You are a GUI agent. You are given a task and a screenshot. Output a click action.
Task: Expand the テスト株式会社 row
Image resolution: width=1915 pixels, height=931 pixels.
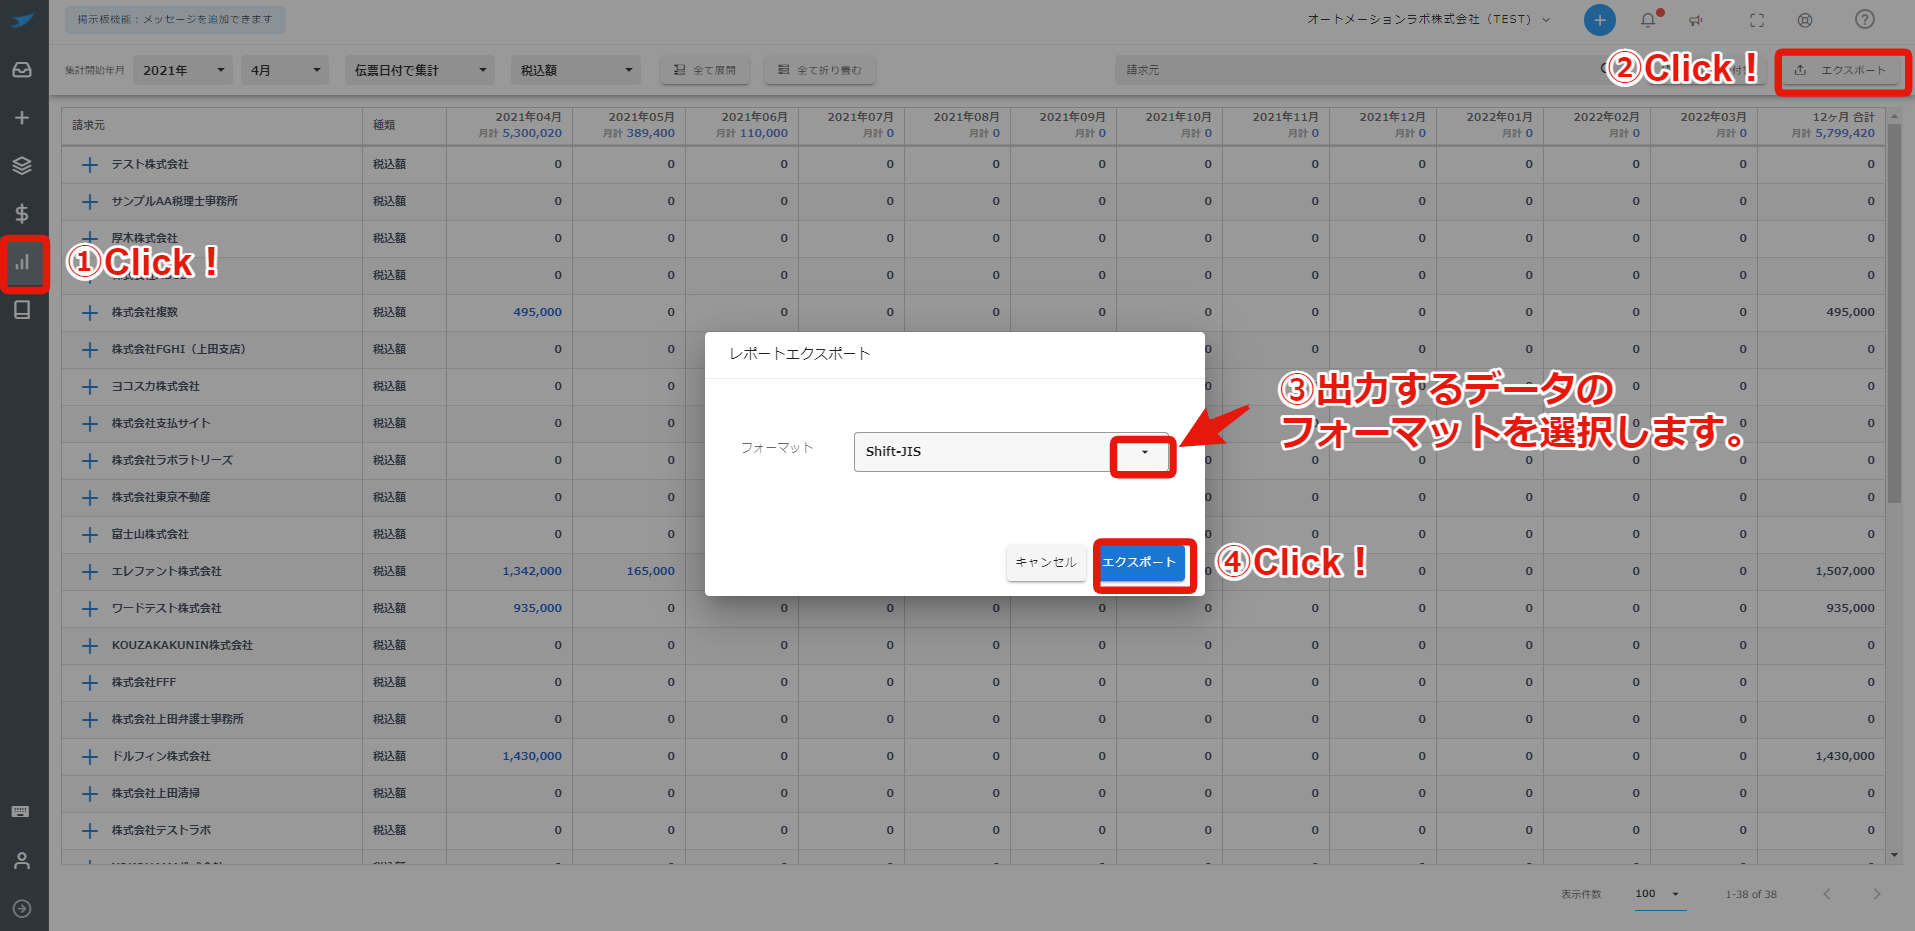pyautogui.click(x=90, y=165)
